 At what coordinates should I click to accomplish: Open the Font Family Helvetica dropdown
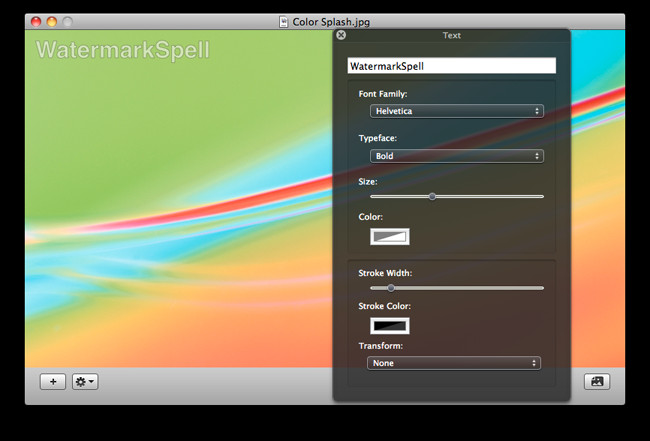pos(456,111)
